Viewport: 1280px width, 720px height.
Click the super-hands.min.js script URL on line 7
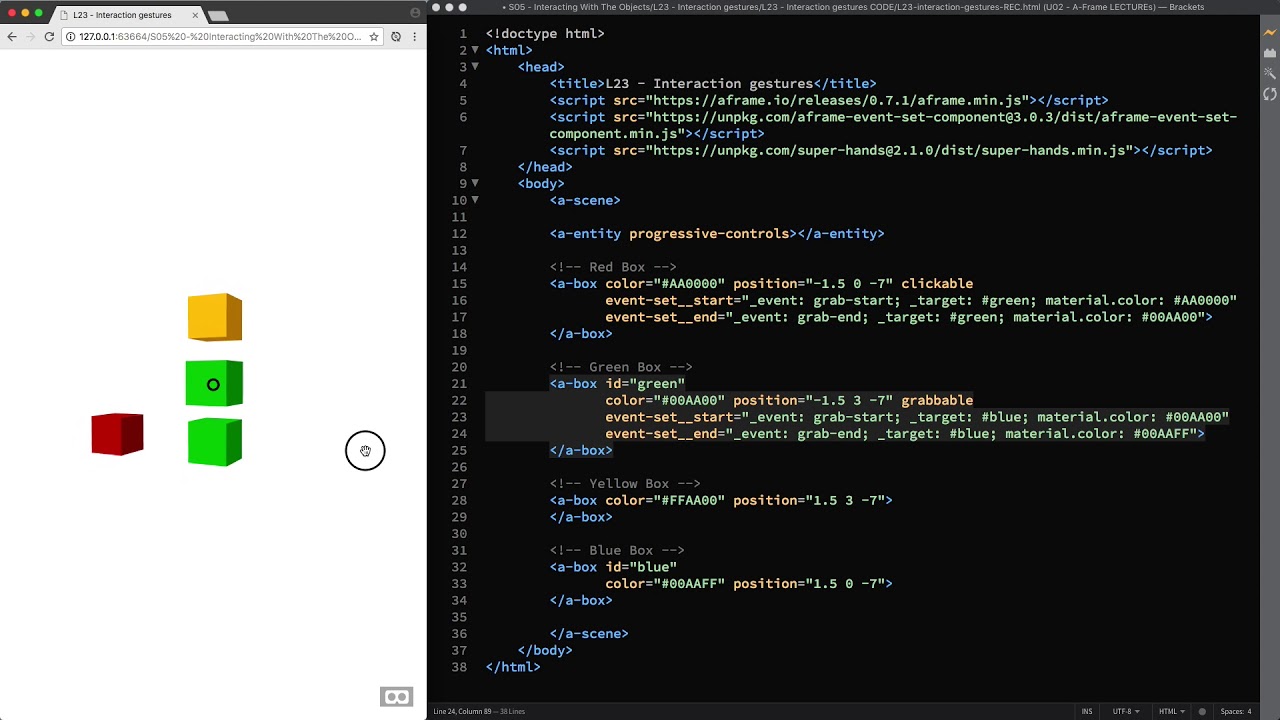[890, 151]
